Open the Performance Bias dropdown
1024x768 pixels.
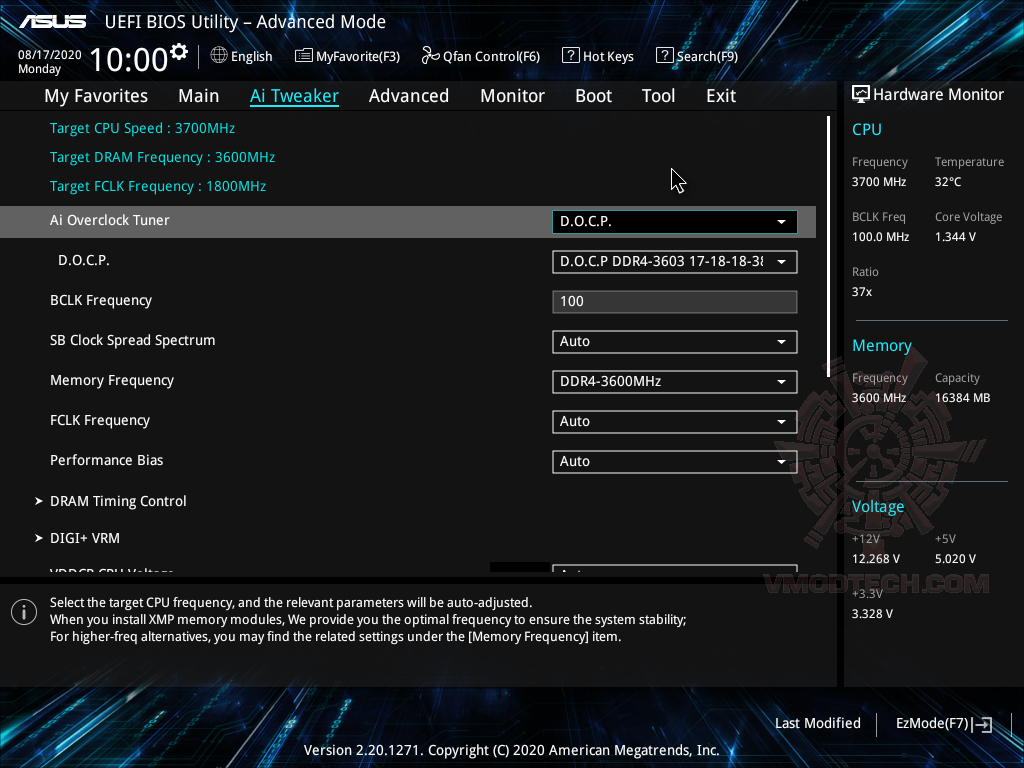point(674,461)
